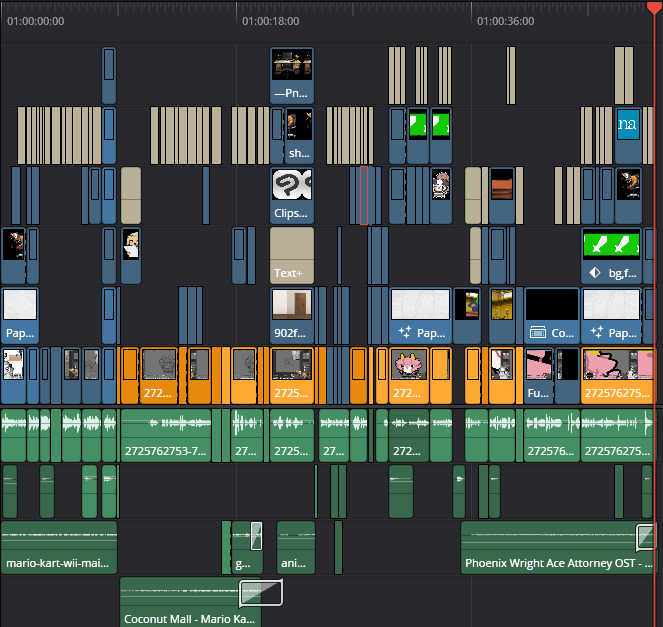663x627 pixels.
Task: Select the leftmost Pap... paper texture clip
Action: click(20, 315)
